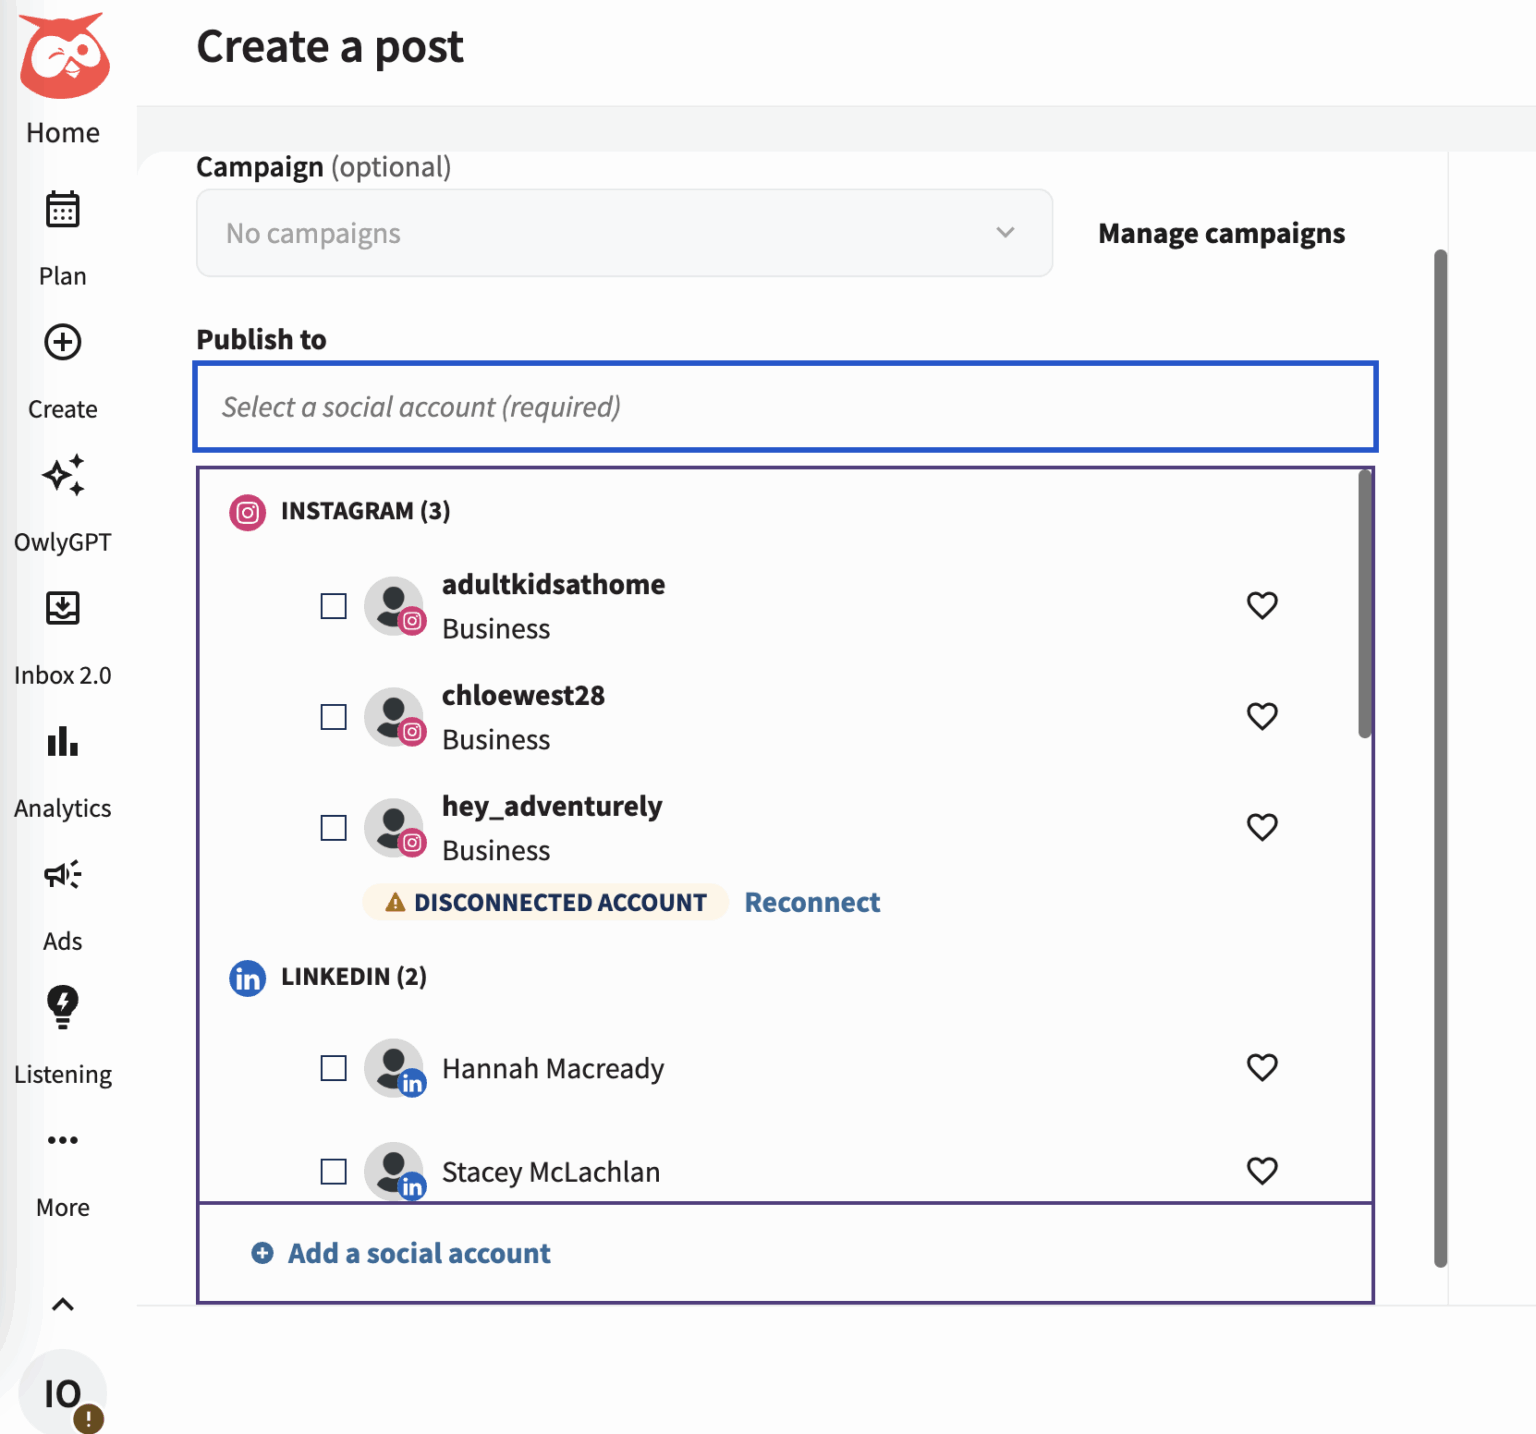Favorite adultkidsathome with heart icon
The height and width of the screenshot is (1434, 1536).
[x=1262, y=605]
